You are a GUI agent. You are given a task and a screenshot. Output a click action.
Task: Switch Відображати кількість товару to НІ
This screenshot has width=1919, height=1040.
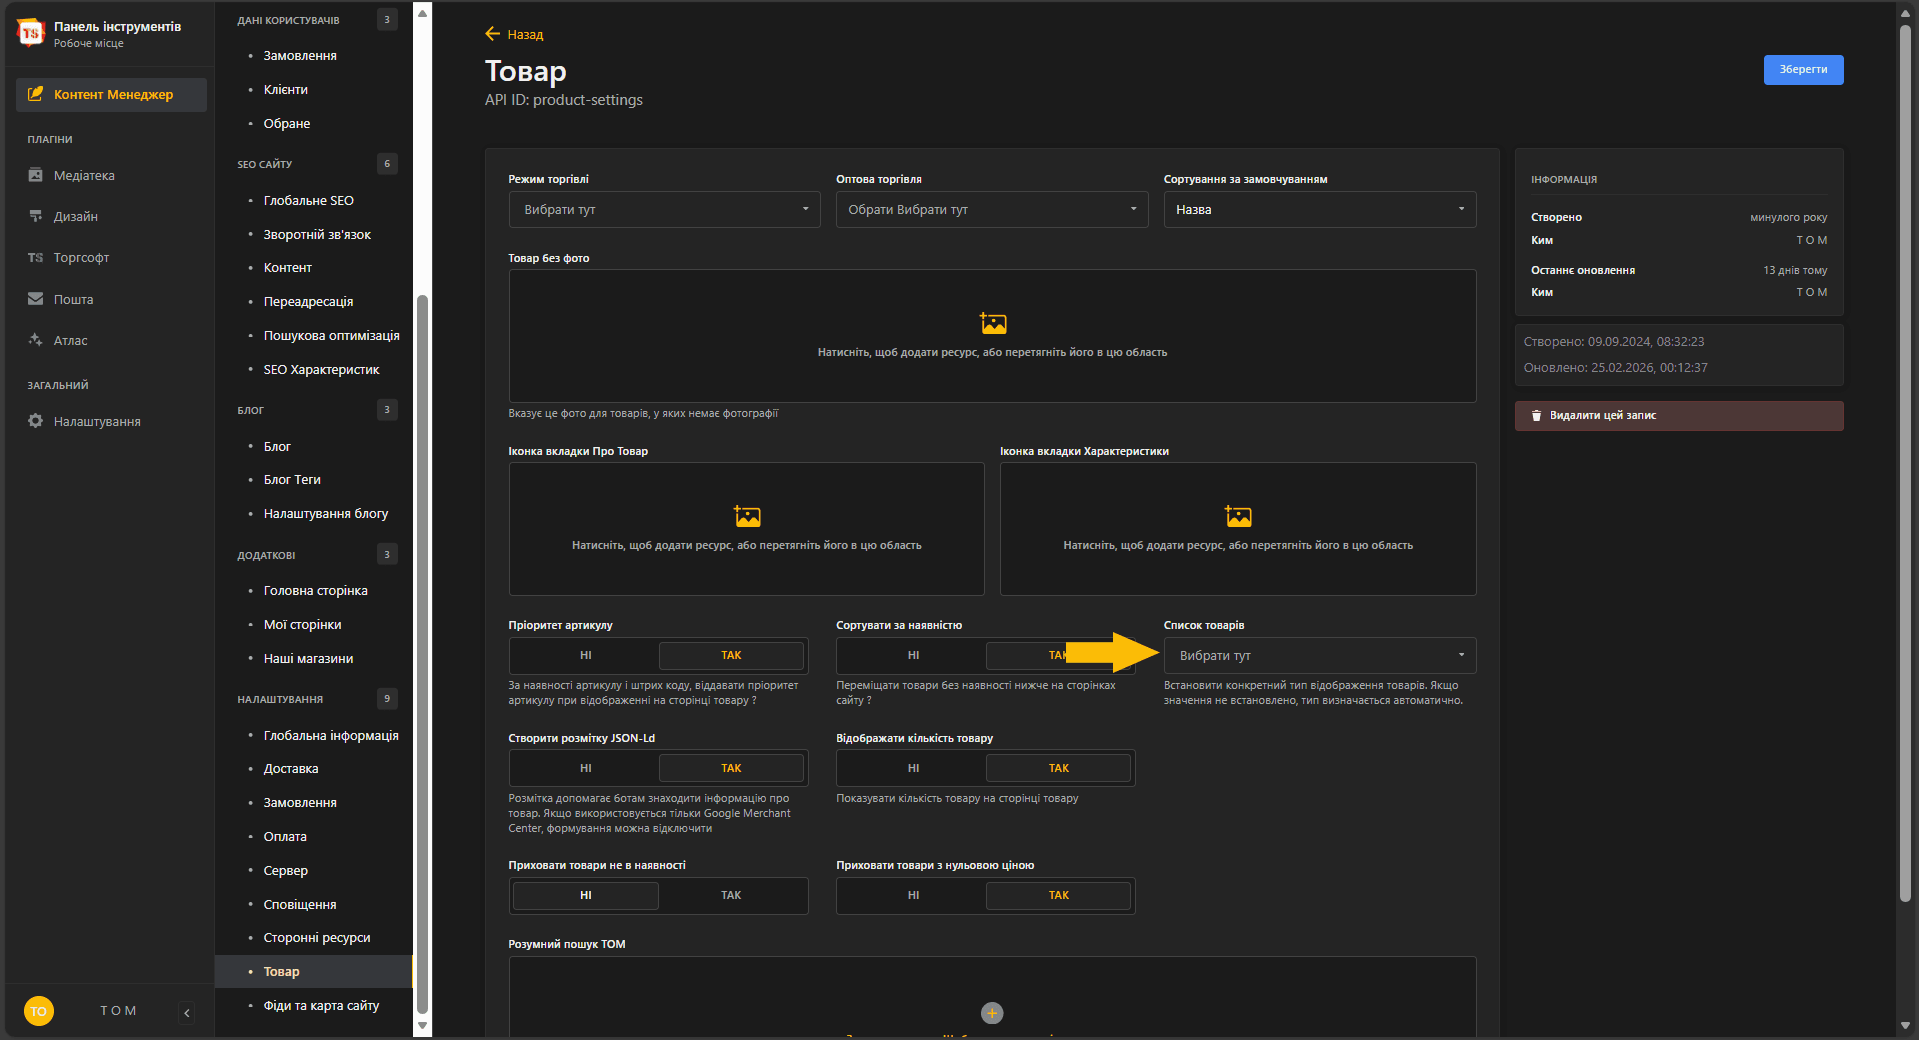912,769
